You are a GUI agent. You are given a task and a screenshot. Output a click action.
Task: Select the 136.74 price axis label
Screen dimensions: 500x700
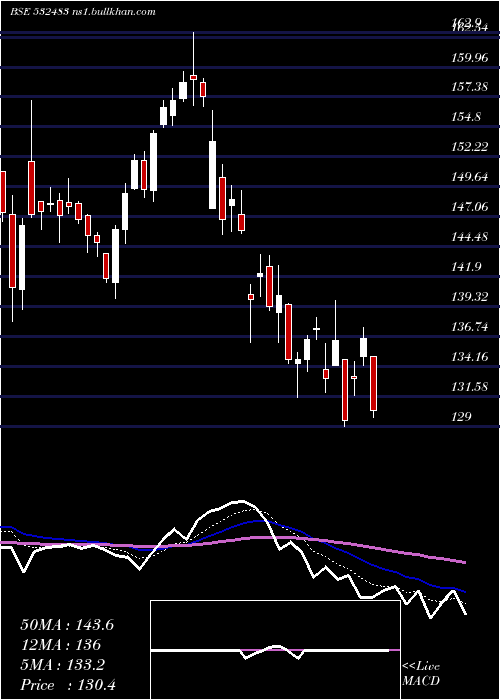click(469, 327)
